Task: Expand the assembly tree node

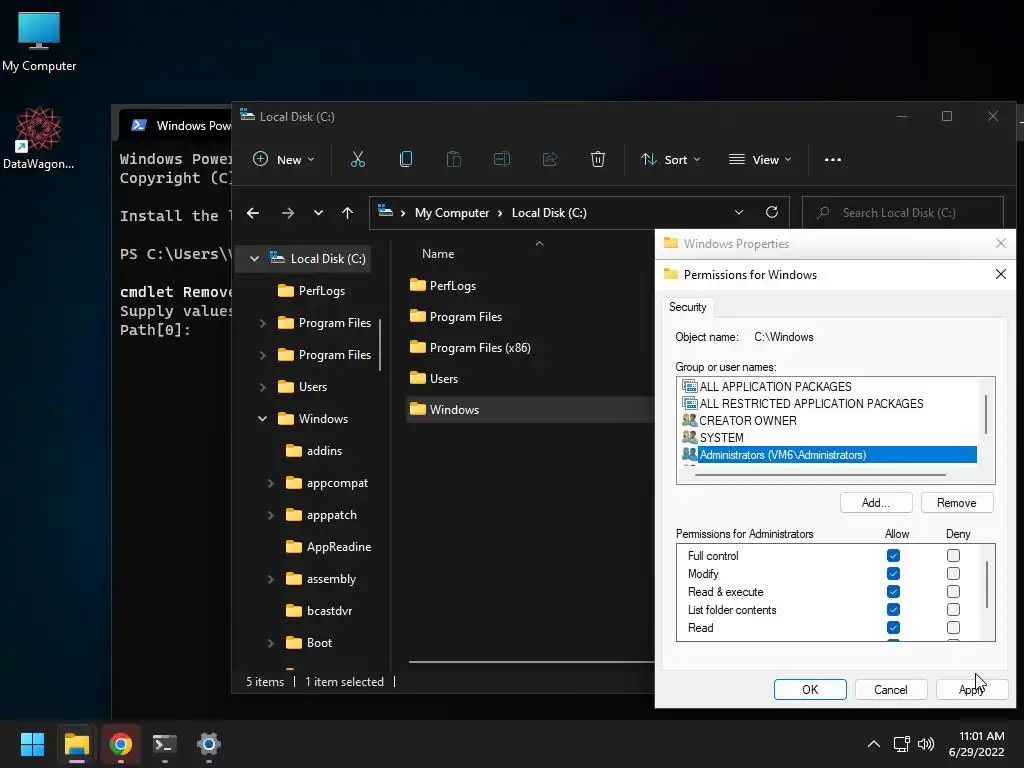Action: 270,579
